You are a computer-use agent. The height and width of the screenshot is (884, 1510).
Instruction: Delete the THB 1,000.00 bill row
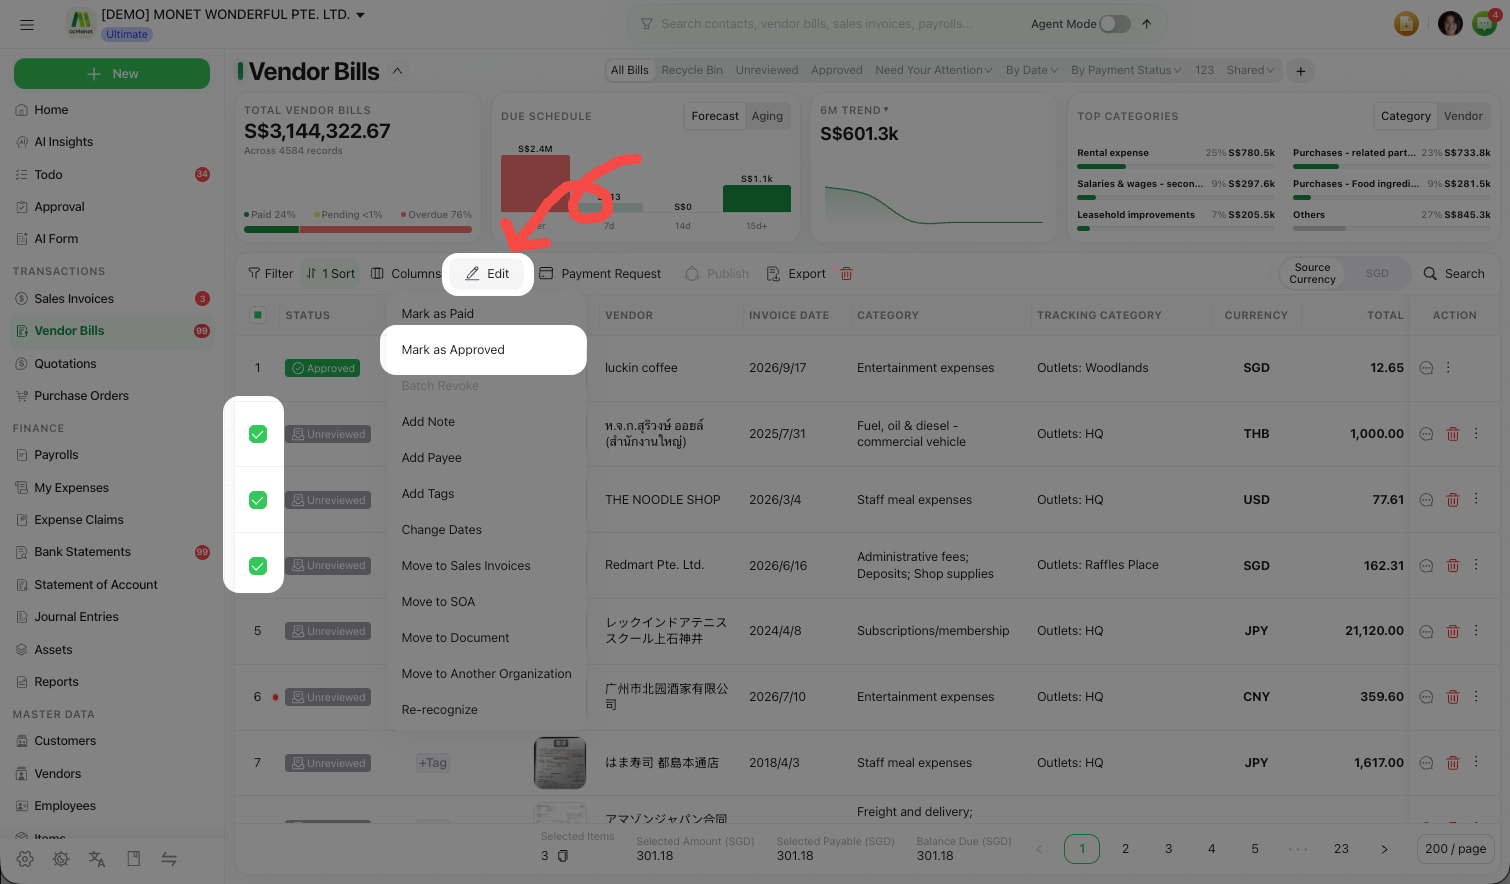pyautogui.click(x=1453, y=434)
